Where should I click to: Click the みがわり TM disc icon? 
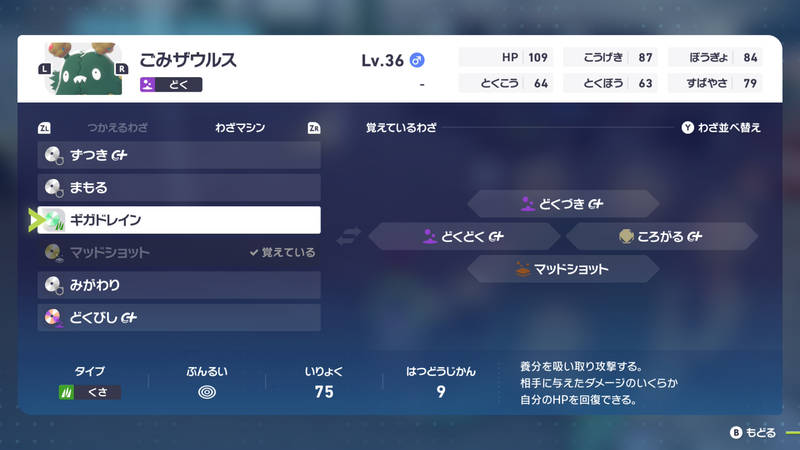pyautogui.click(x=54, y=286)
